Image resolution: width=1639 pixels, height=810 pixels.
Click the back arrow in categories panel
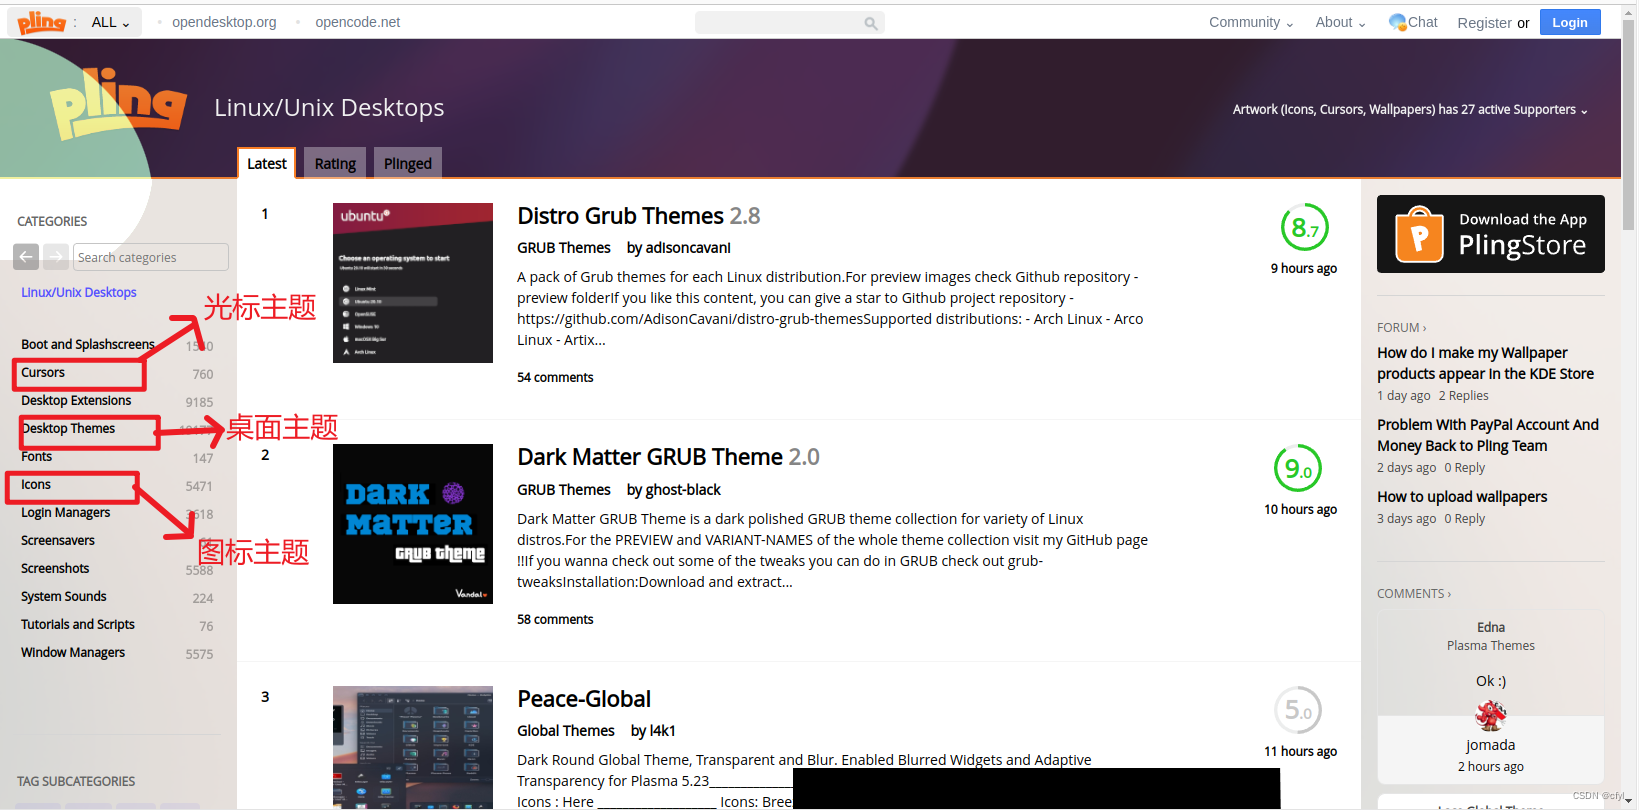tap(26, 257)
